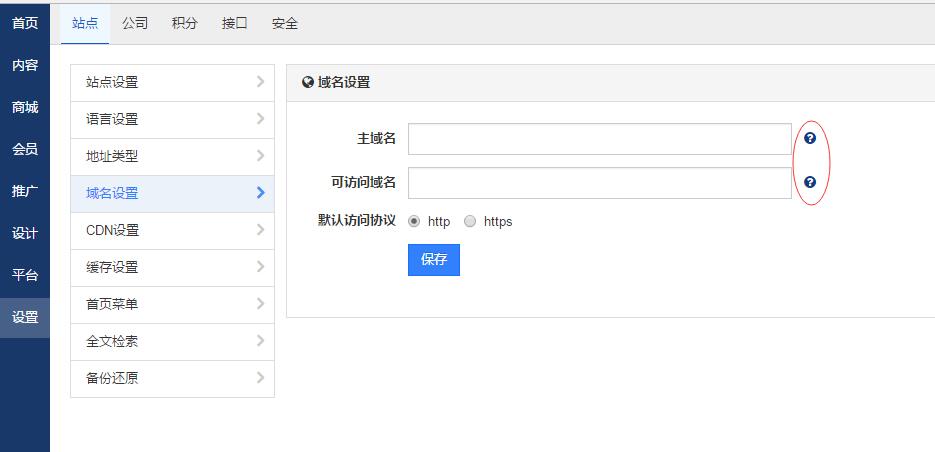This screenshot has width=935, height=452.
Task: Open the 接口 tab
Action: pos(234,23)
